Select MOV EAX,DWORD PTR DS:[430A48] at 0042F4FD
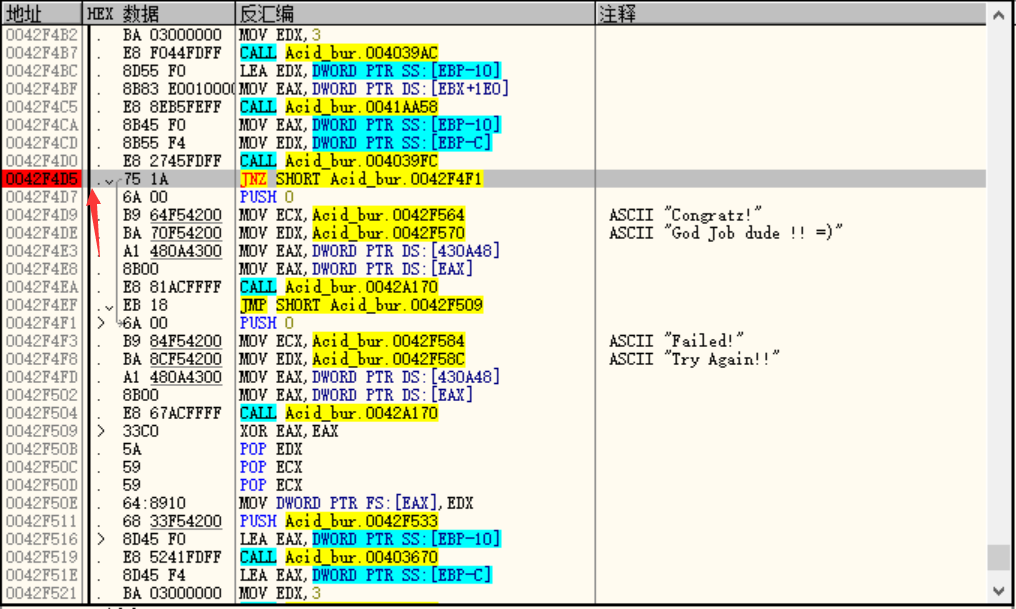Image resolution: width=1016 pixels, height=609 pixels. [370, 377]
